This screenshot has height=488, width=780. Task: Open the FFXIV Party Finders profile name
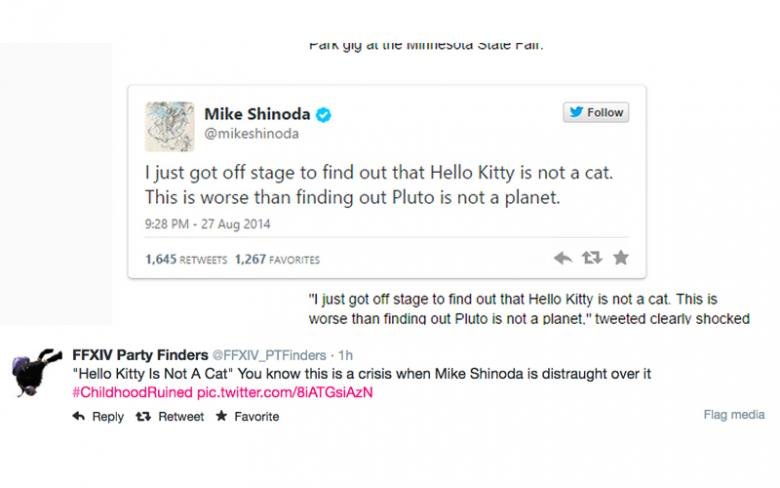pos(139,354)
